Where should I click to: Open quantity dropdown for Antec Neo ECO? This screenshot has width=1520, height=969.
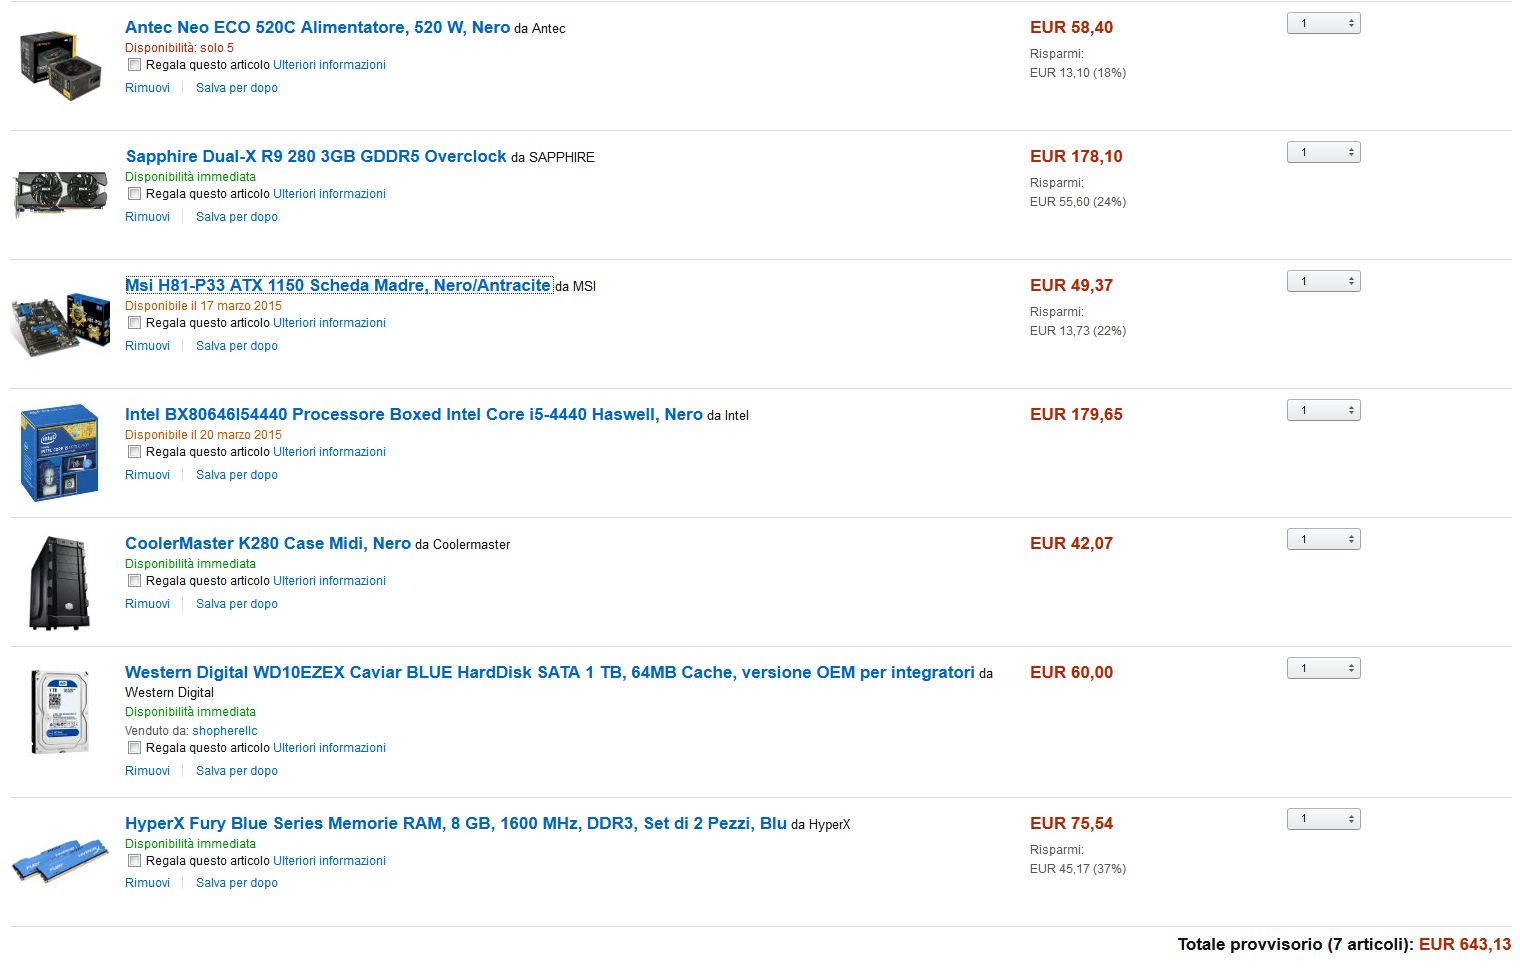(x=1323, y=23)
